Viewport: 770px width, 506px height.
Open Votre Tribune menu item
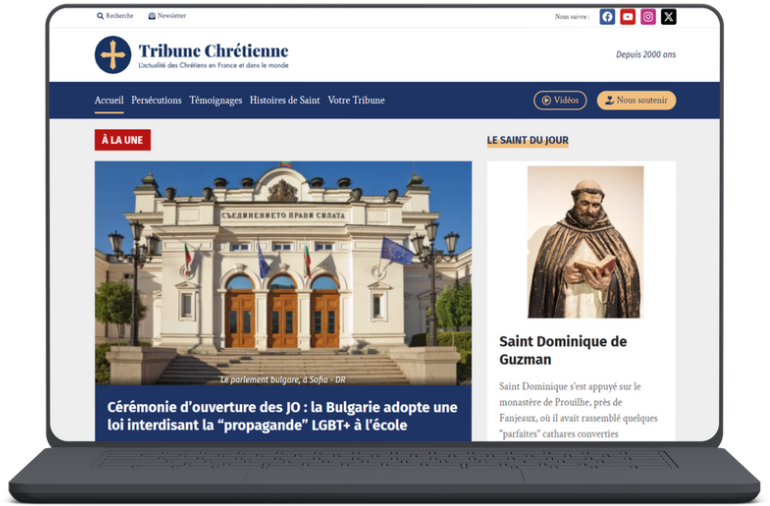(356, 100)
